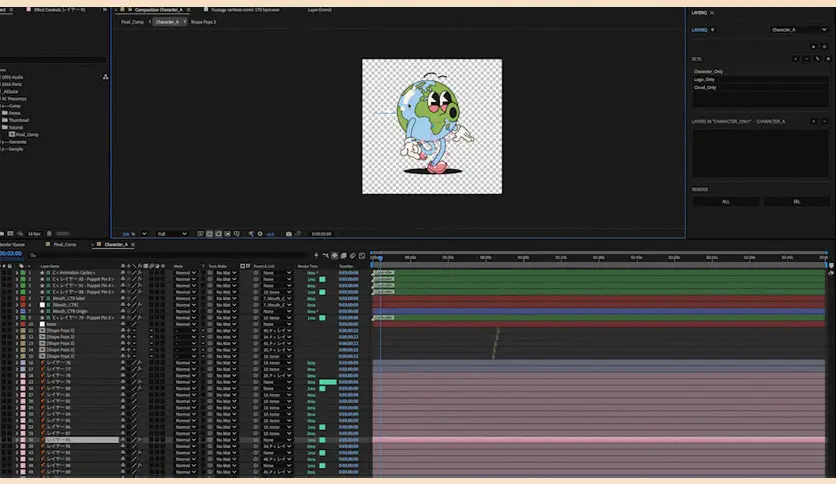836x484 pixels.
Task: Click green label color of layer 1
Action: 23,273
